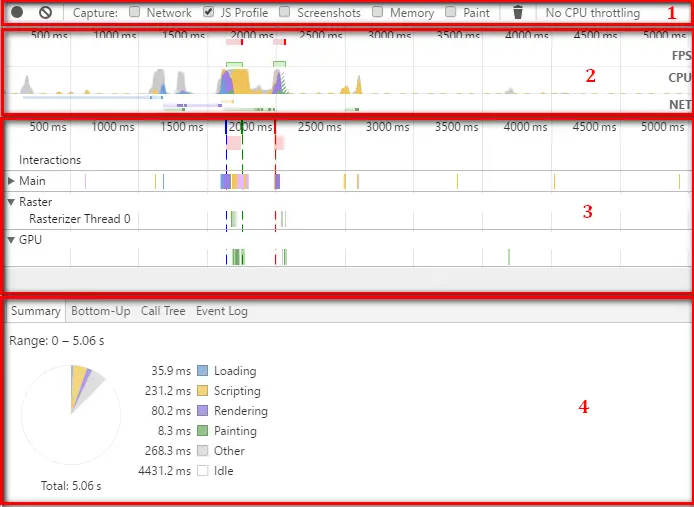Switch to the Event Log tab

pos(222,311)
